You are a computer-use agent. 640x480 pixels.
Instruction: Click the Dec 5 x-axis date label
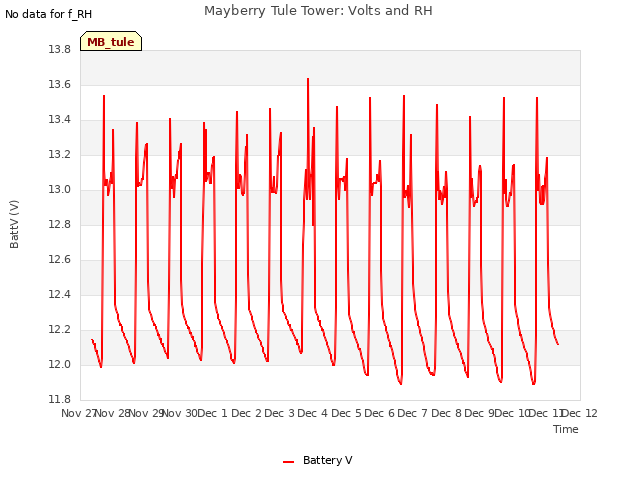tap(347, 413)
